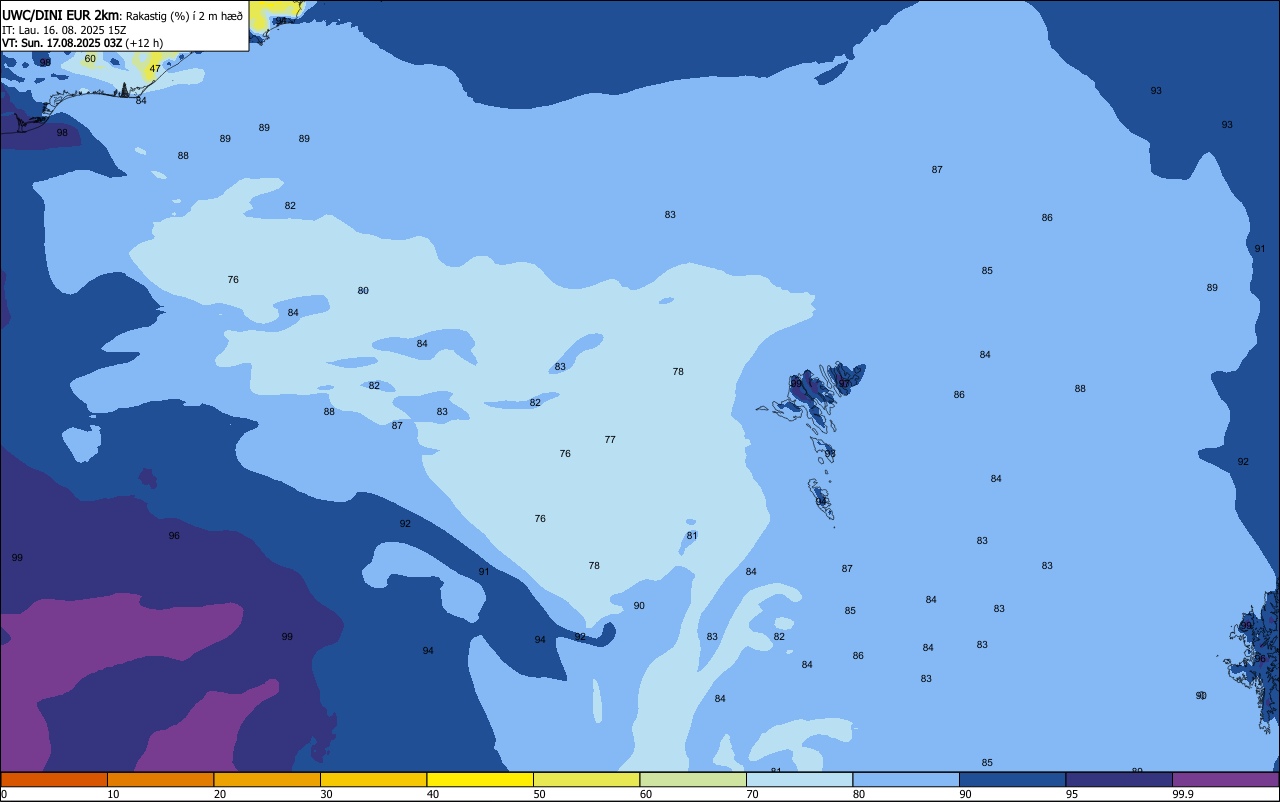
Task: Click the humidity value "77" on the map
Action: [610, 440]
